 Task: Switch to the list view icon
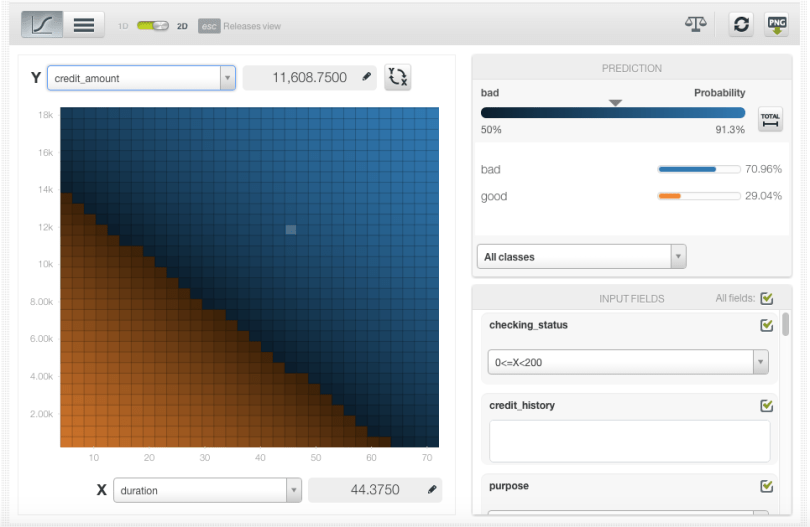84,25
